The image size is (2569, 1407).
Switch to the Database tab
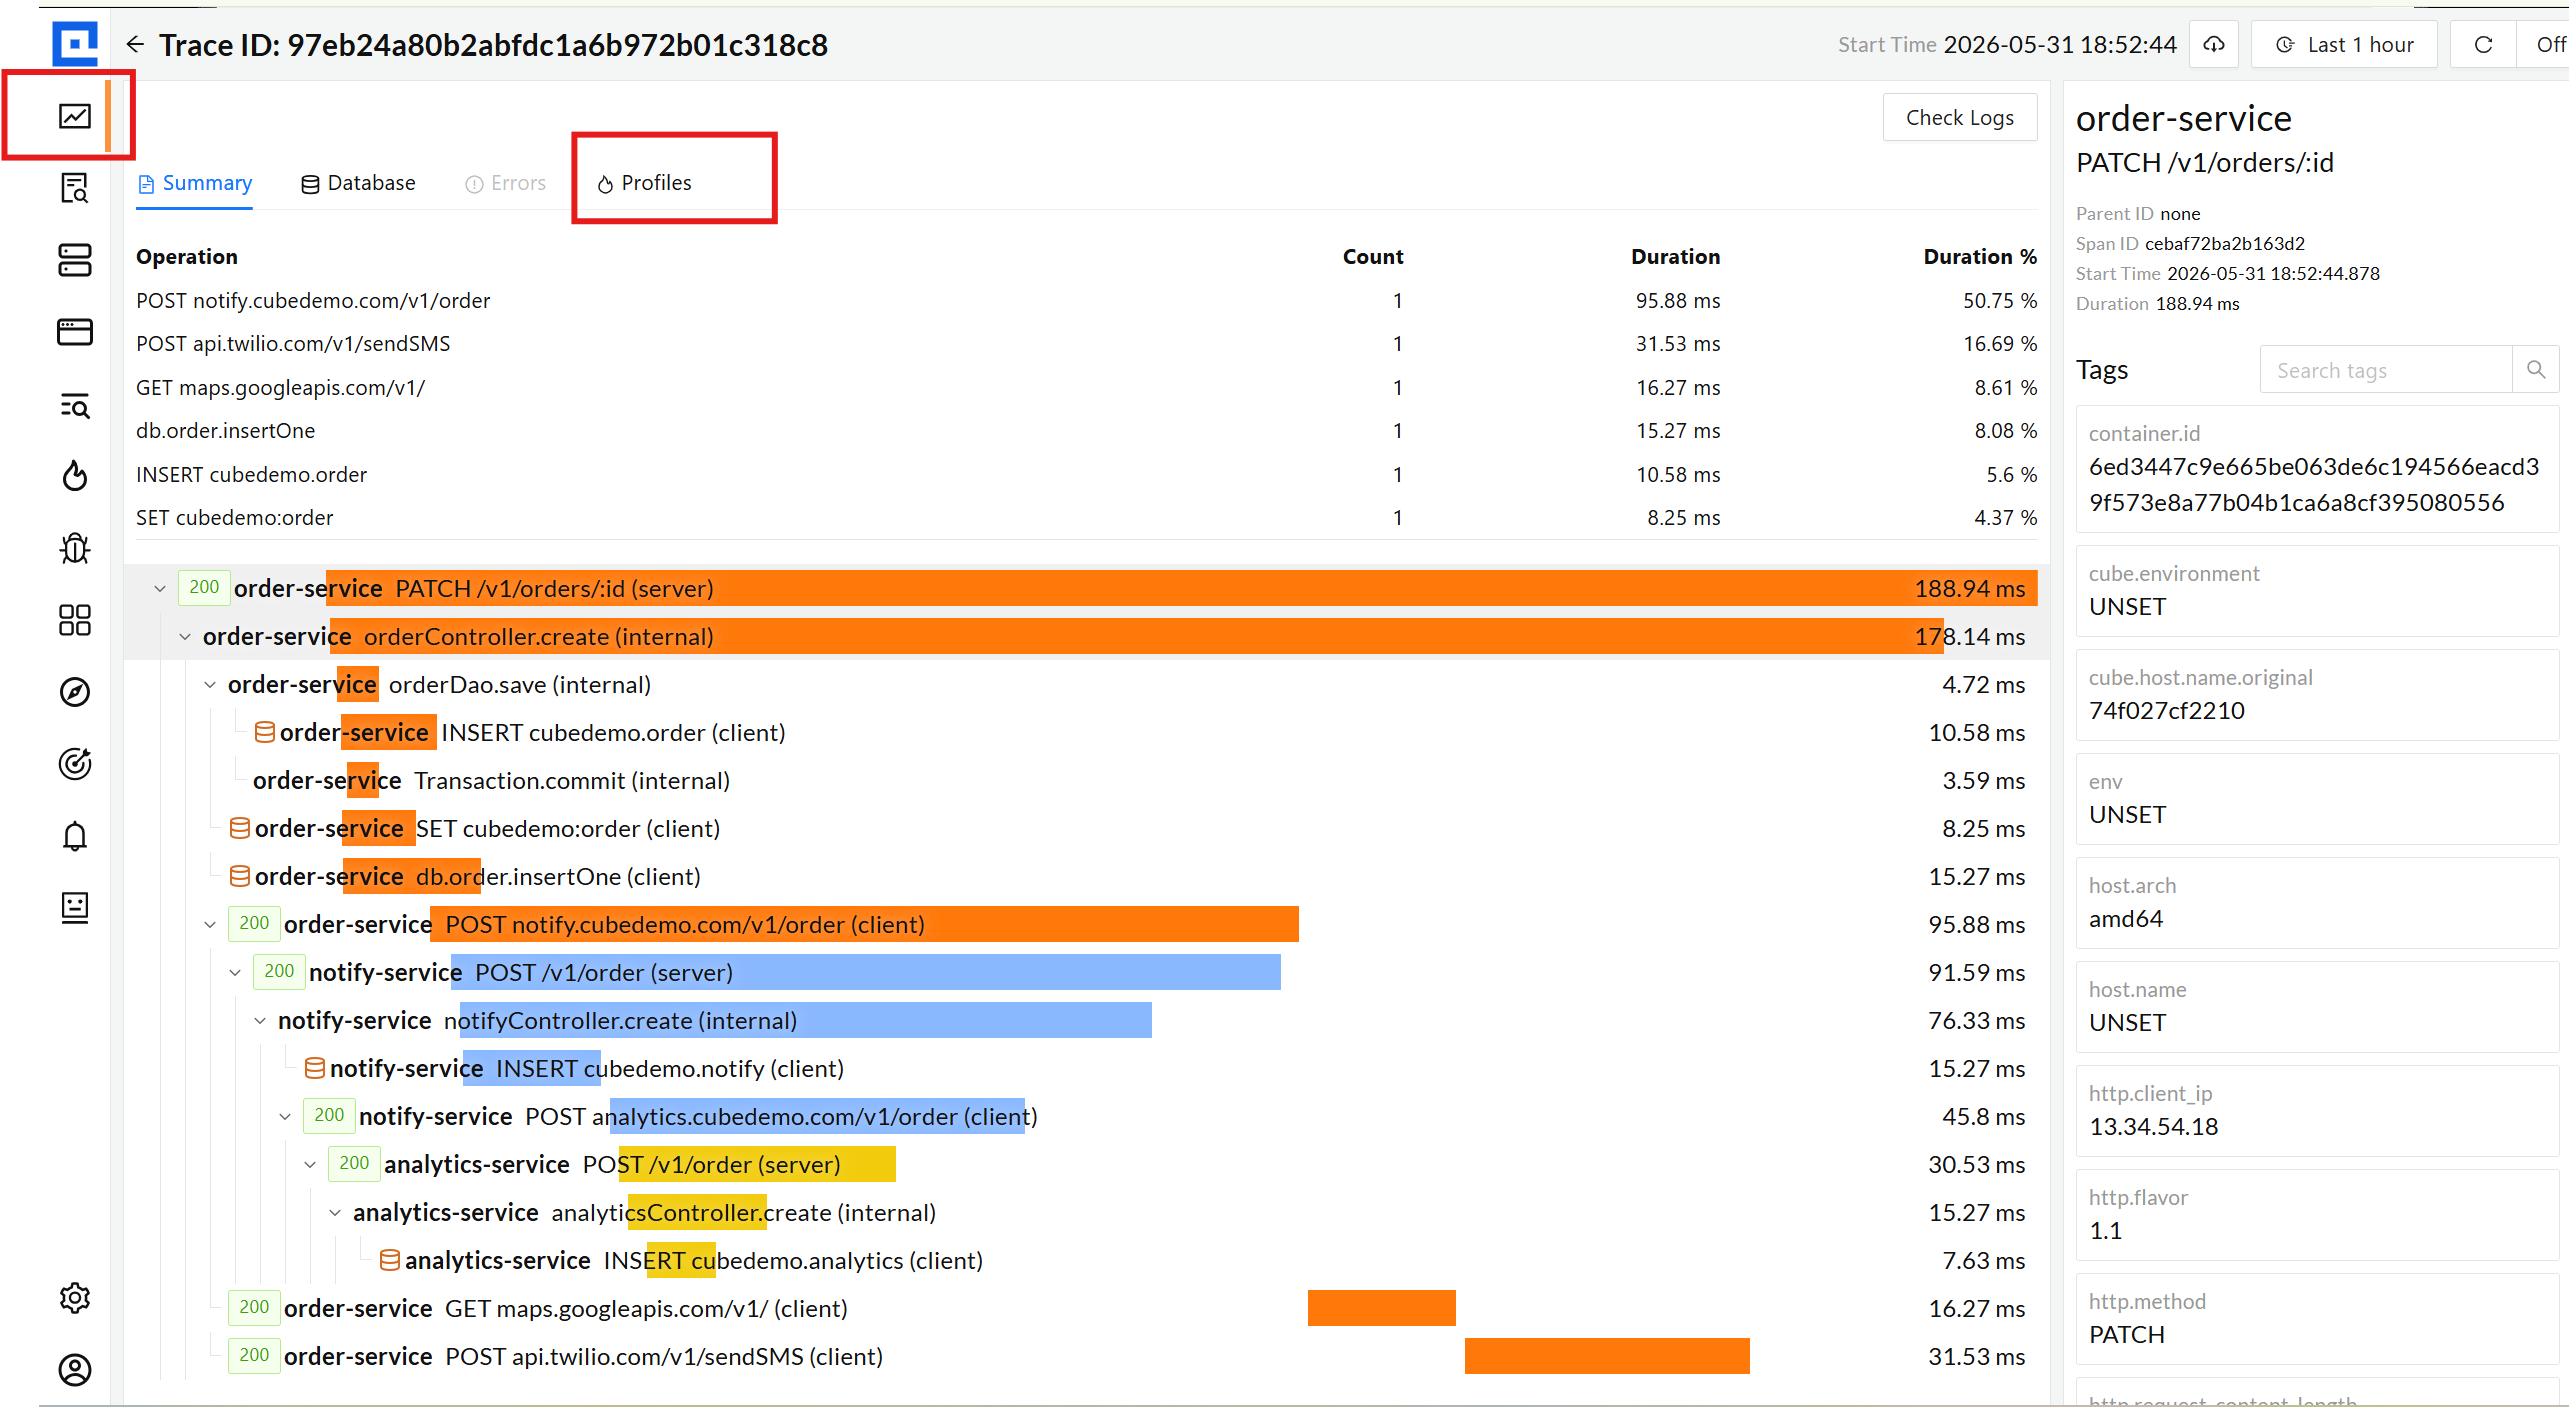click(358, 183)
